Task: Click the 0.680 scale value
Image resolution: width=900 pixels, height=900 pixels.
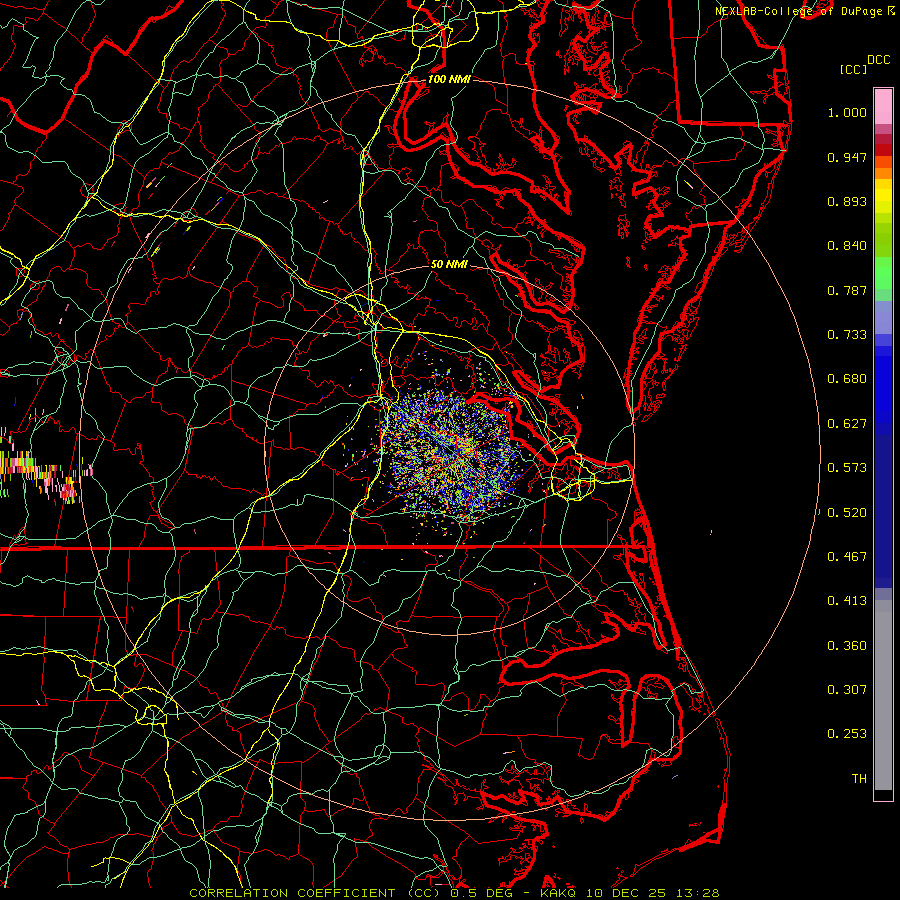Action: pyautogui.click(x=847, y=379)
